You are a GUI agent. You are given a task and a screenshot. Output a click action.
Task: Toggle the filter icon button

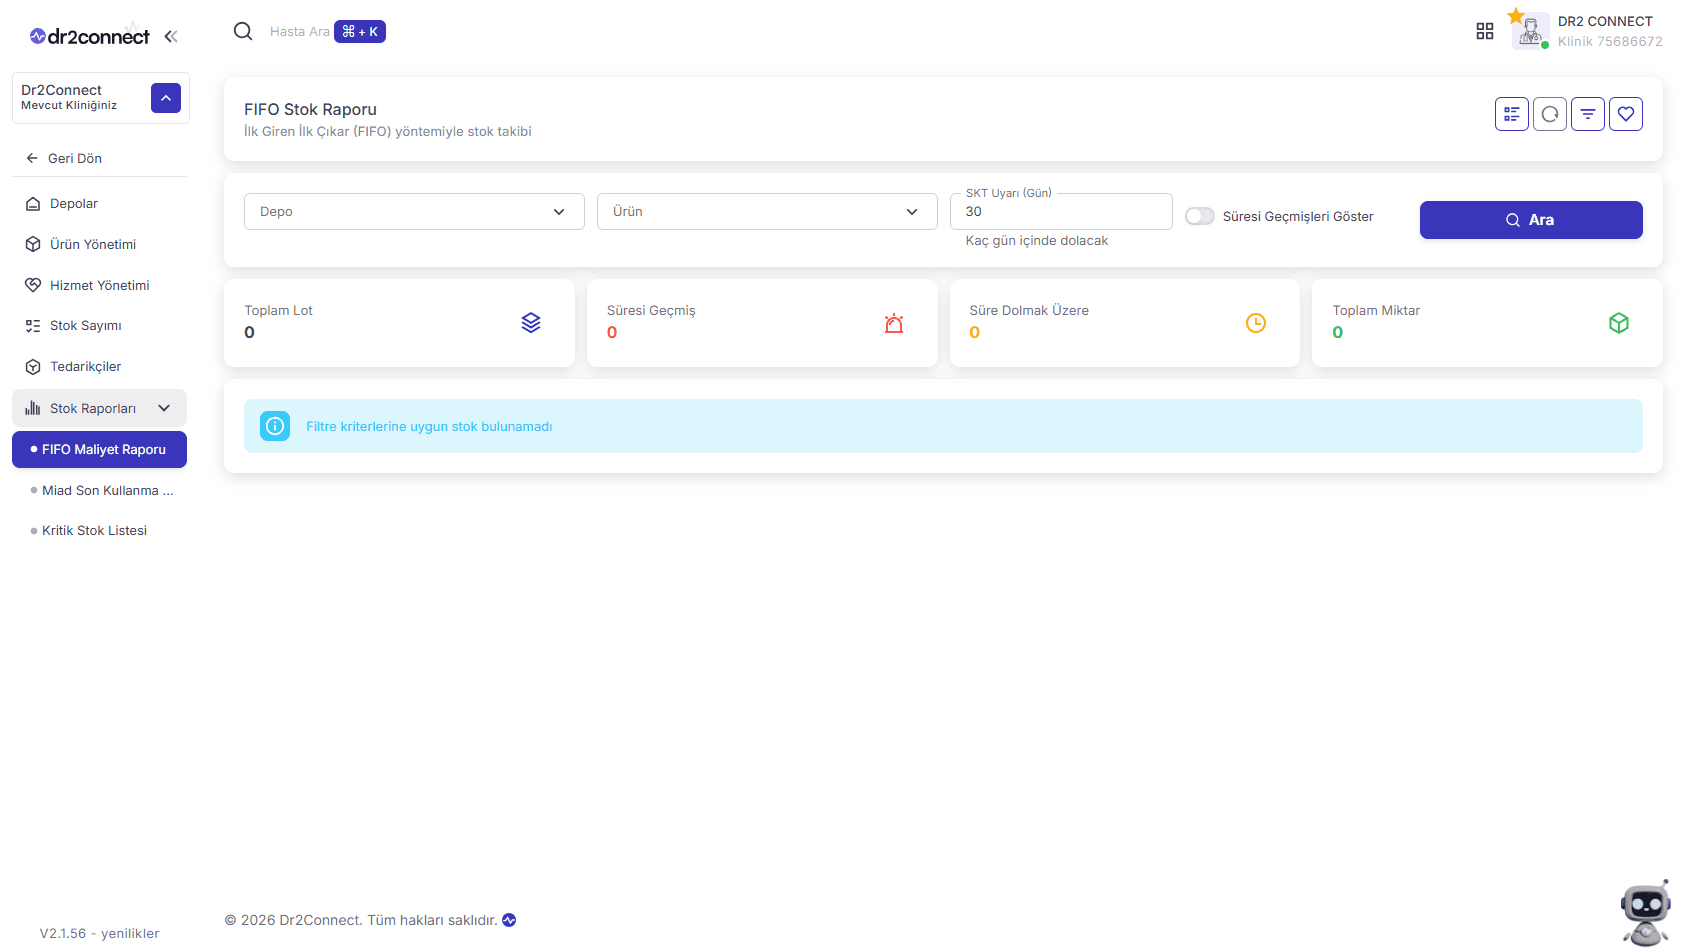tap(1588, 114)
